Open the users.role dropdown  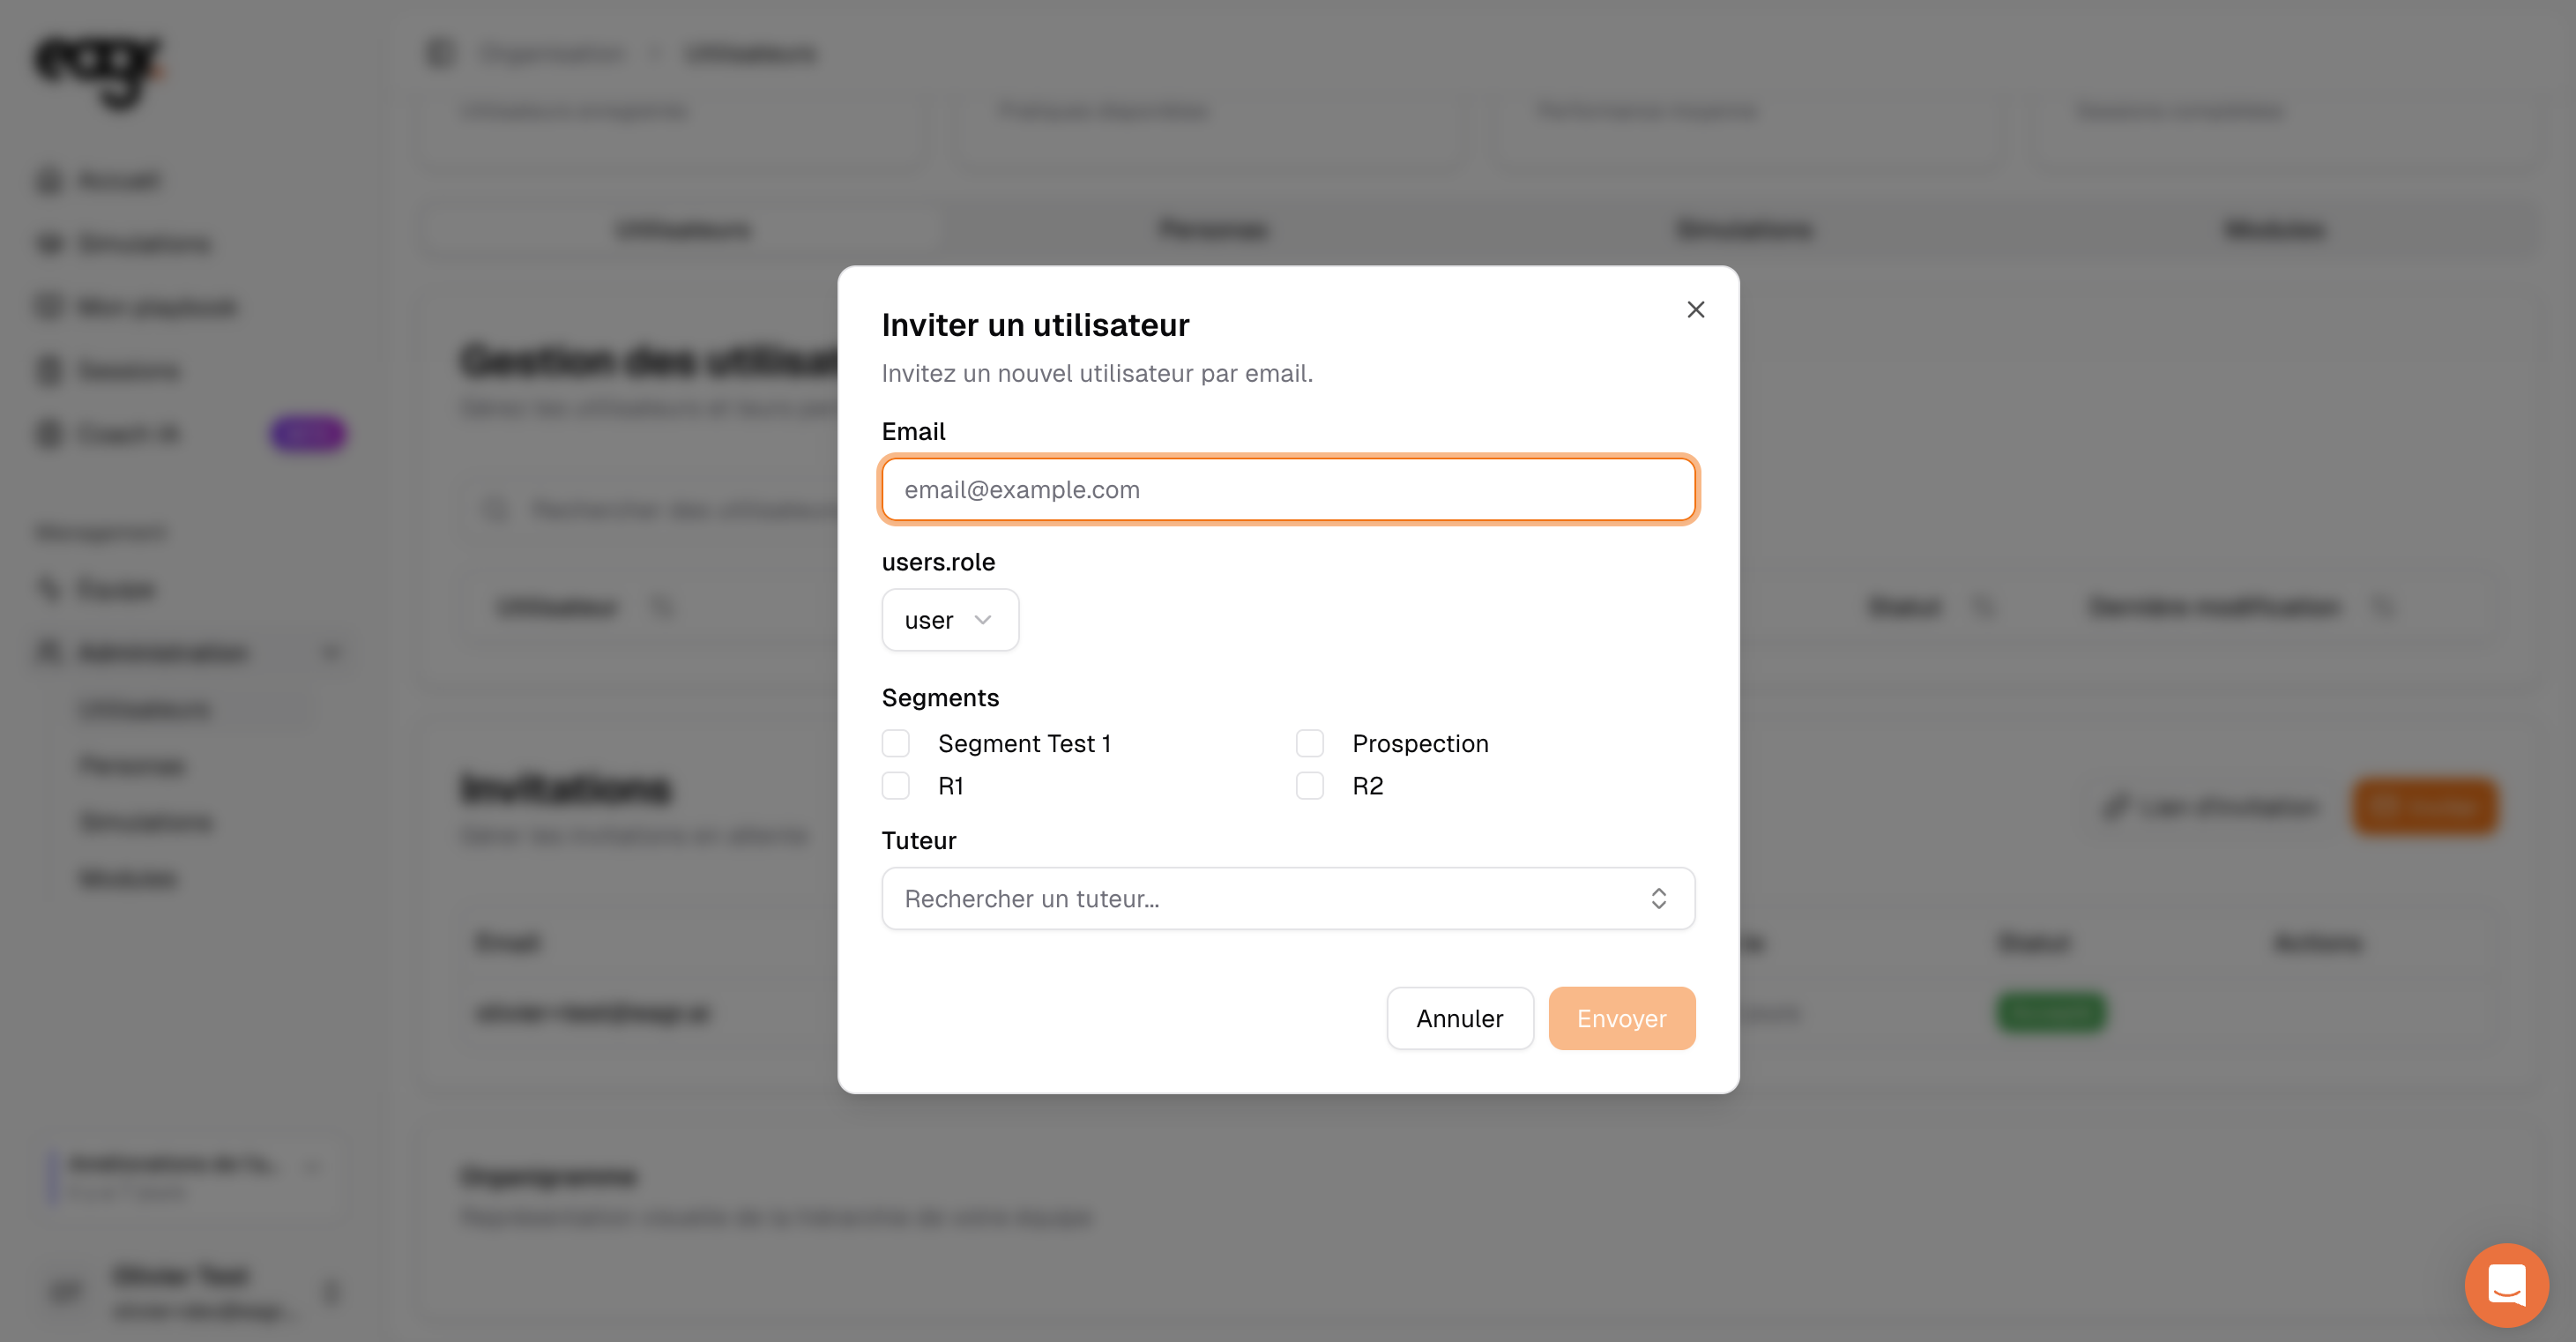point(949,620)
